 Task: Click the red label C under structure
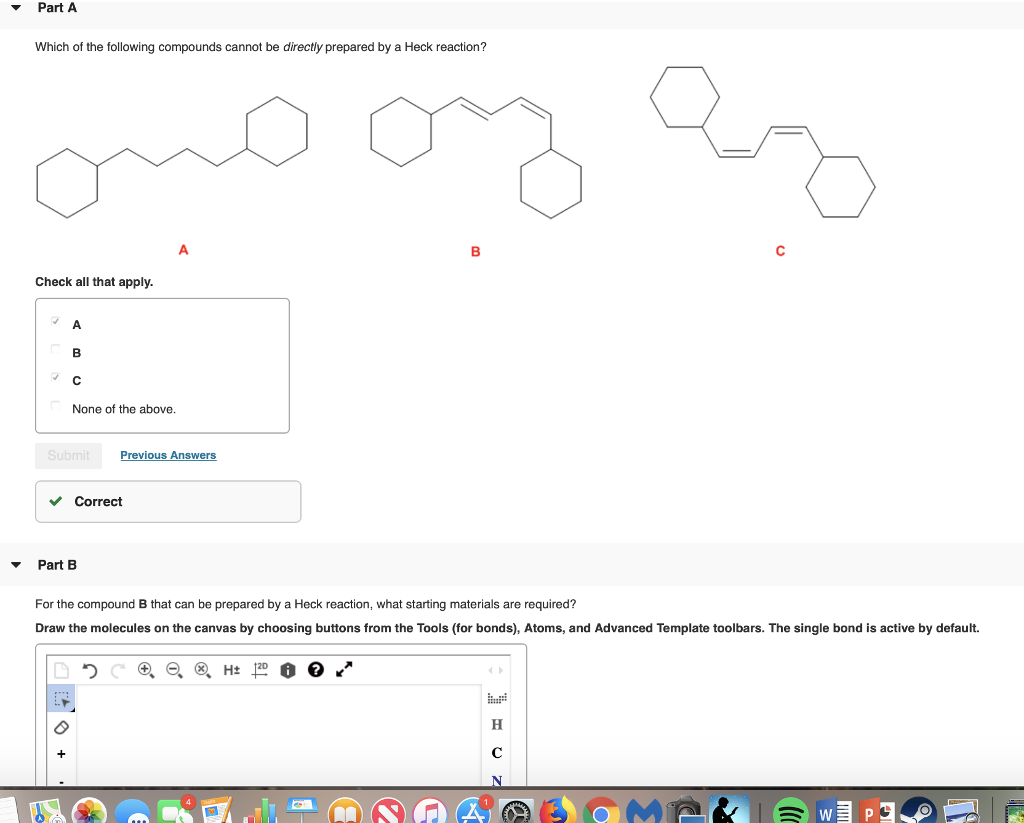780,251
